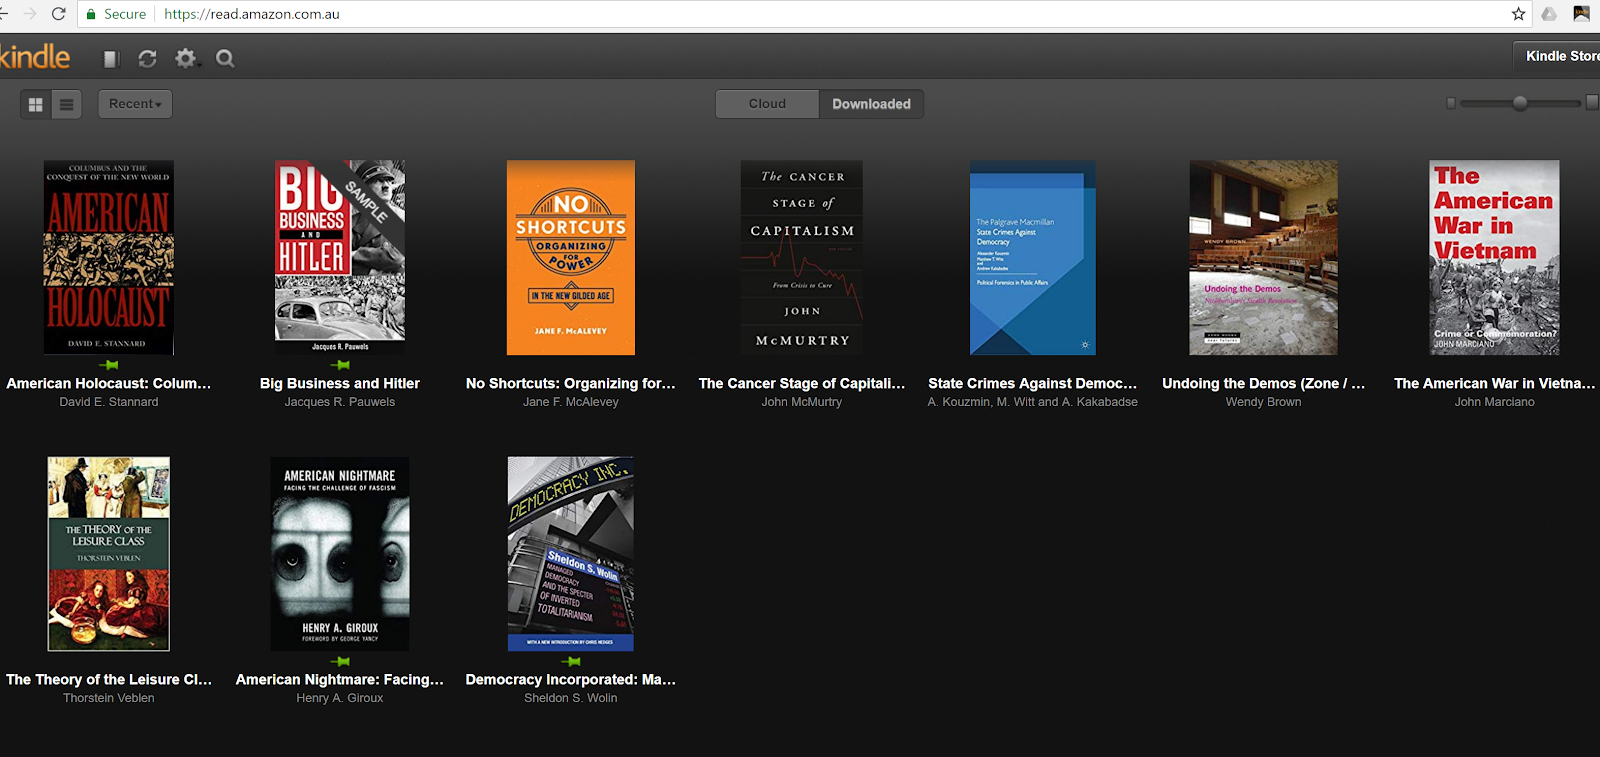Switch to list view

click(x=66, y=104)
